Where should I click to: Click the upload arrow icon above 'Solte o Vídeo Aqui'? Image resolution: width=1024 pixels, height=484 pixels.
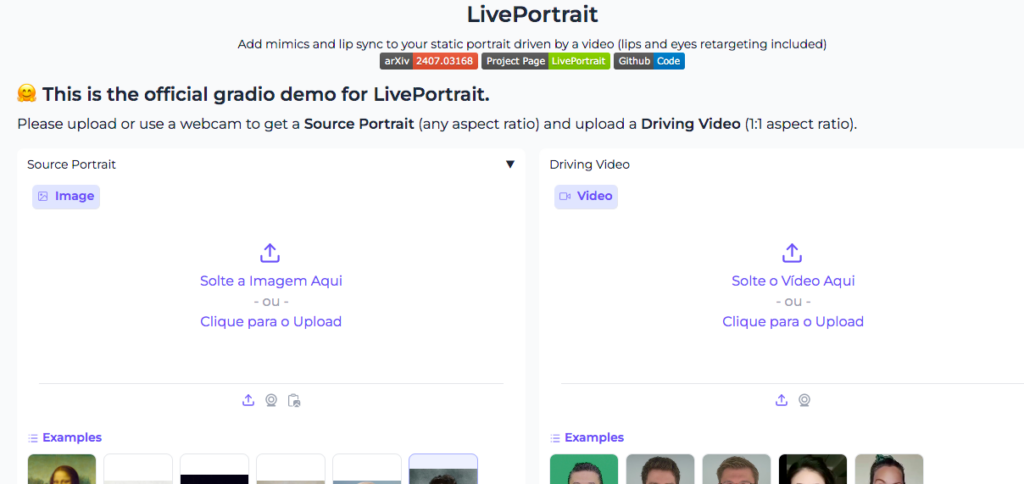[x=792, y=253]
